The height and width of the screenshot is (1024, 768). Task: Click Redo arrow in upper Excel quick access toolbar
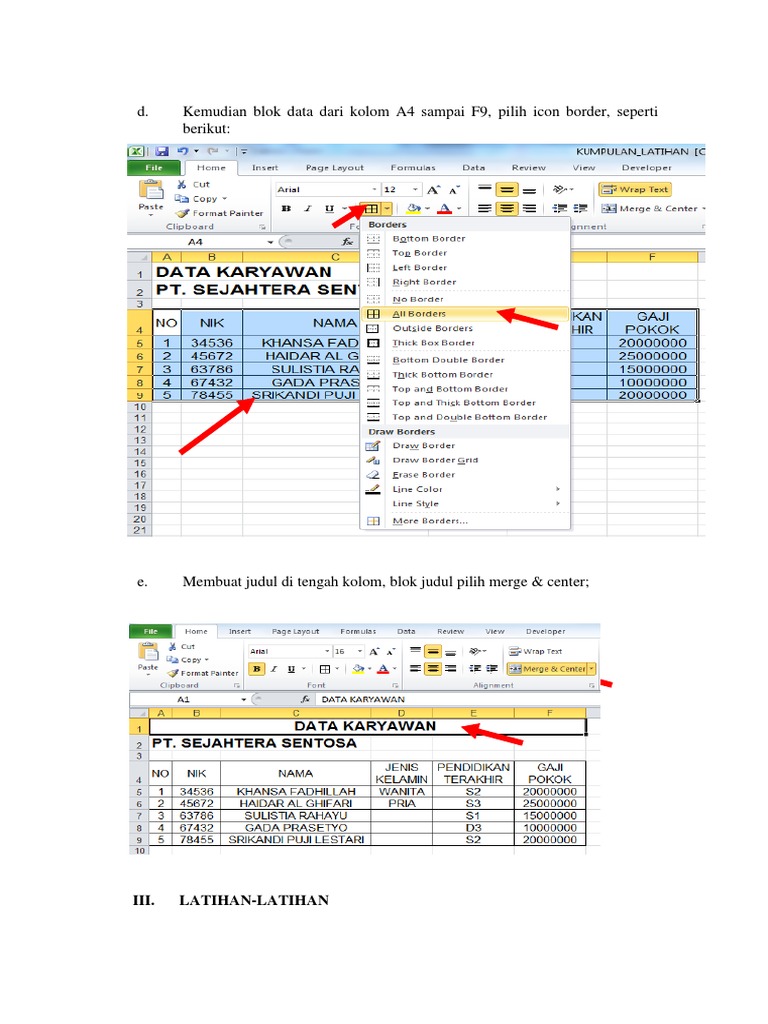coord(213,151)
